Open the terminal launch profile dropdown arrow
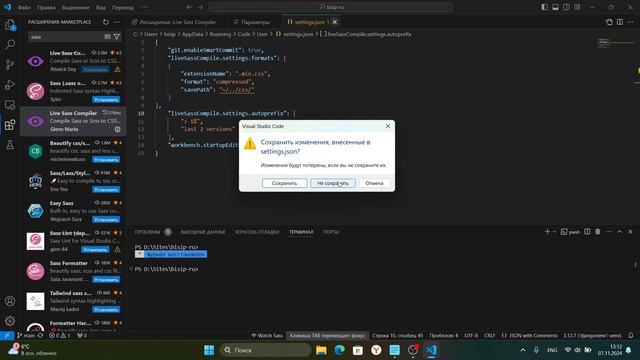 [x=554, y=232]
